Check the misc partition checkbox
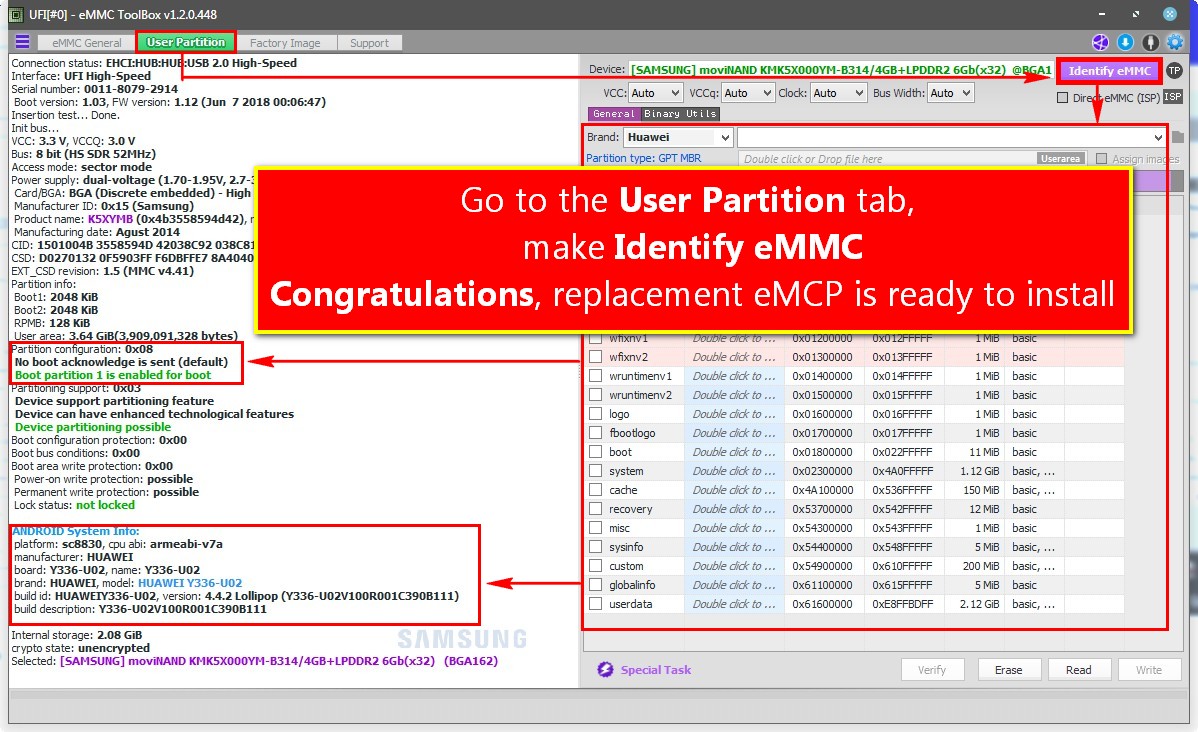This screenshot has height=732, width=1198. click(x=596, y=528)
